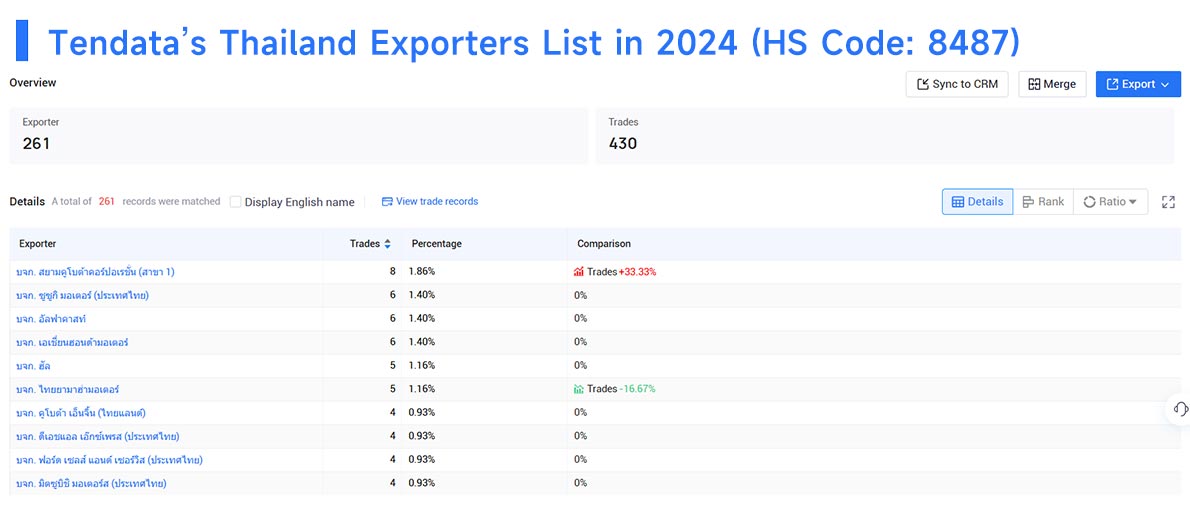
Task: Click the Percentage column header
Action: 436,244
